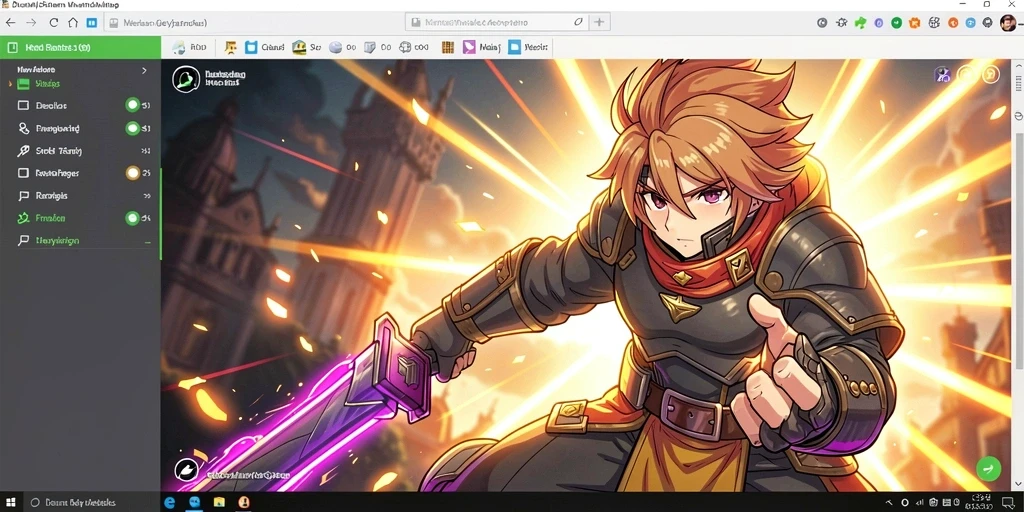
Task: Click the gray circular extension icon
Action: click(x=822, y=22)
